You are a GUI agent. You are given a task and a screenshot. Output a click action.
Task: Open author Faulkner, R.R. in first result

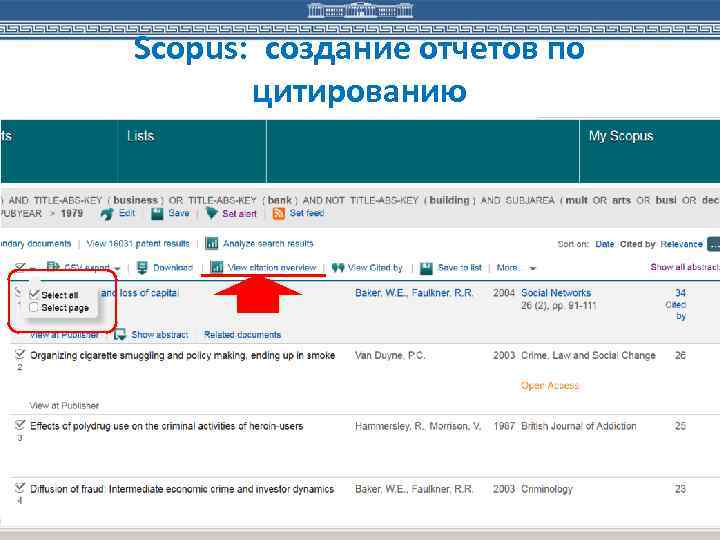(442, 292)
